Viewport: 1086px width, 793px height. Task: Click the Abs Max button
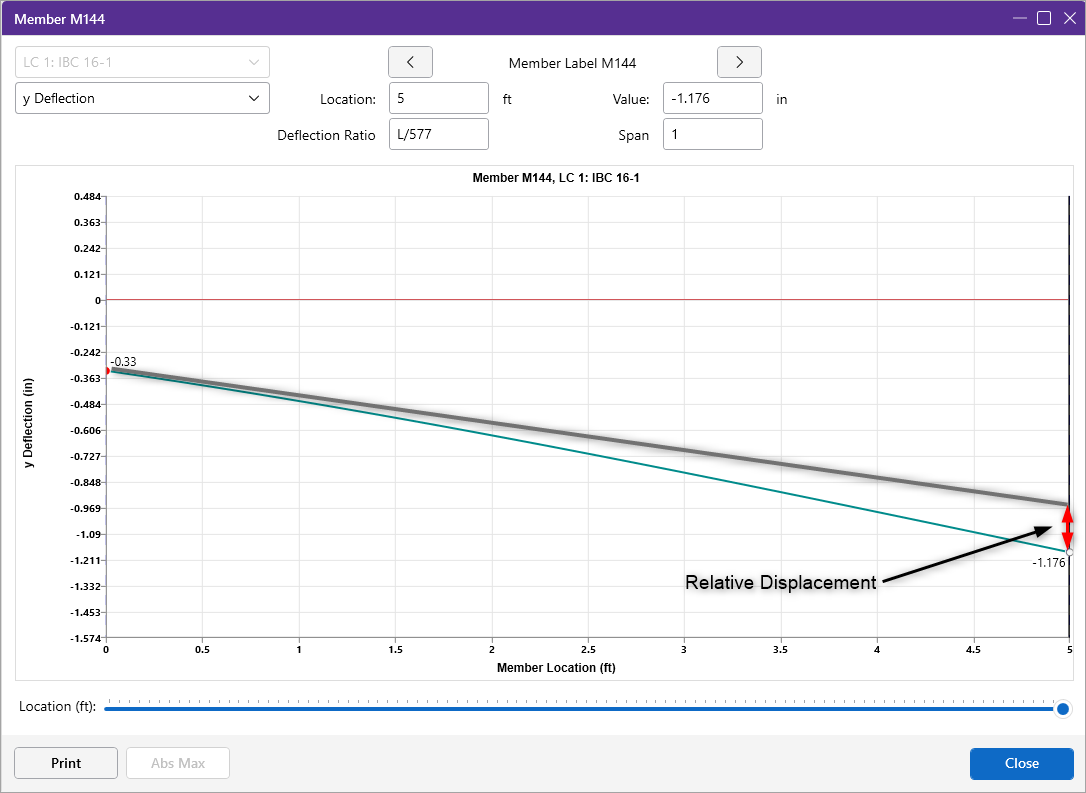point(178,763)
